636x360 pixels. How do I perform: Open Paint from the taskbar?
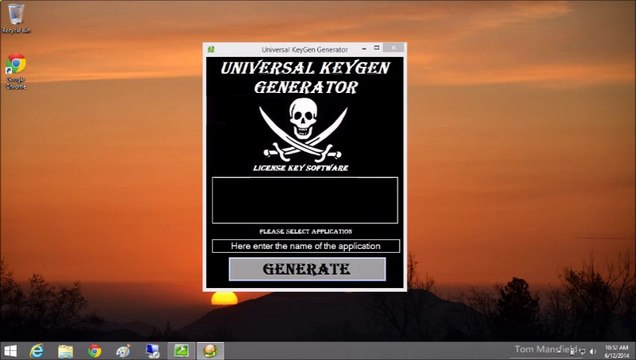123,351
